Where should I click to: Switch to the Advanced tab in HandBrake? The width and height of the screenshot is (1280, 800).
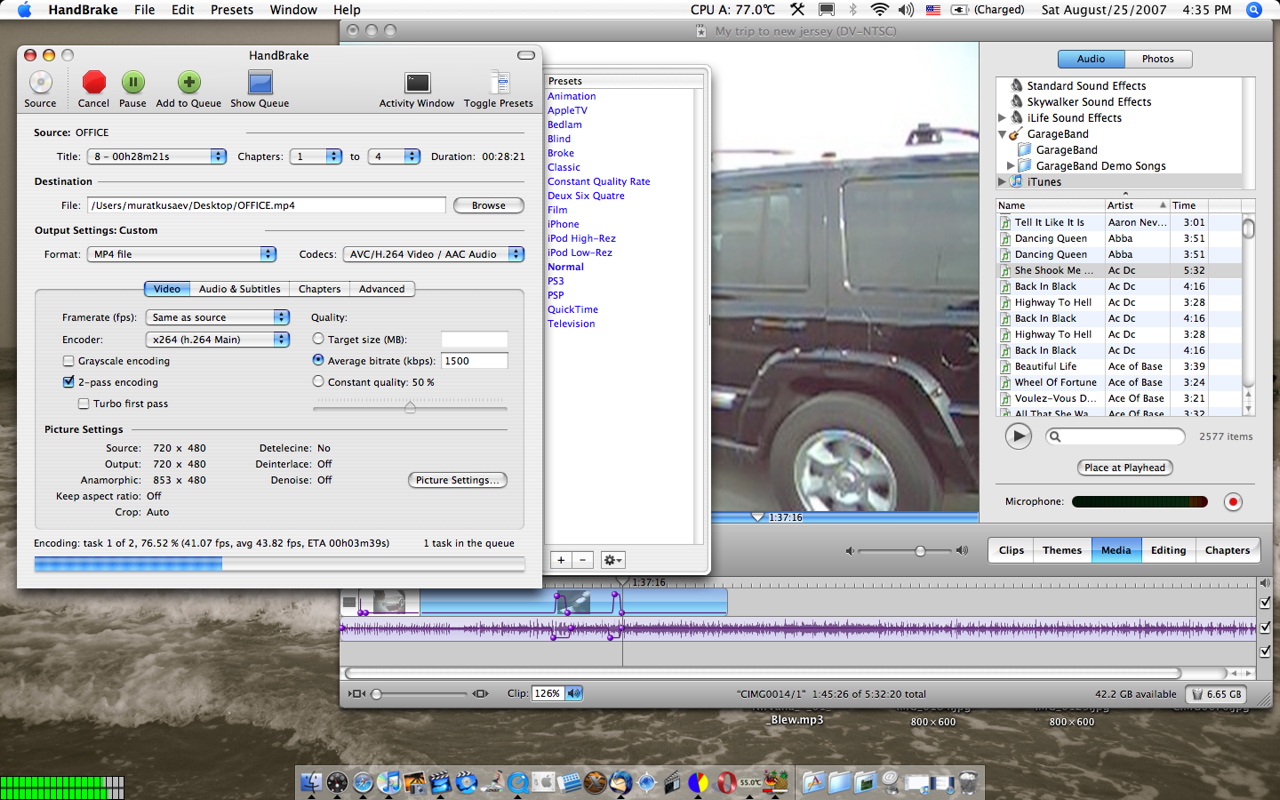click(x=382, y=289)
